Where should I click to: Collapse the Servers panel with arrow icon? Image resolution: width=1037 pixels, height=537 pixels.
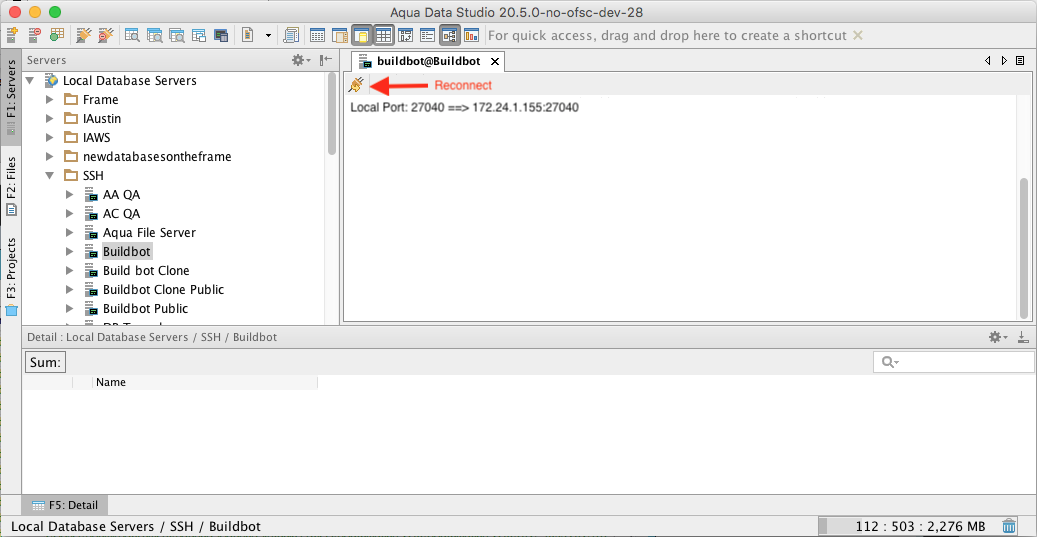click(x=325, y=60)
